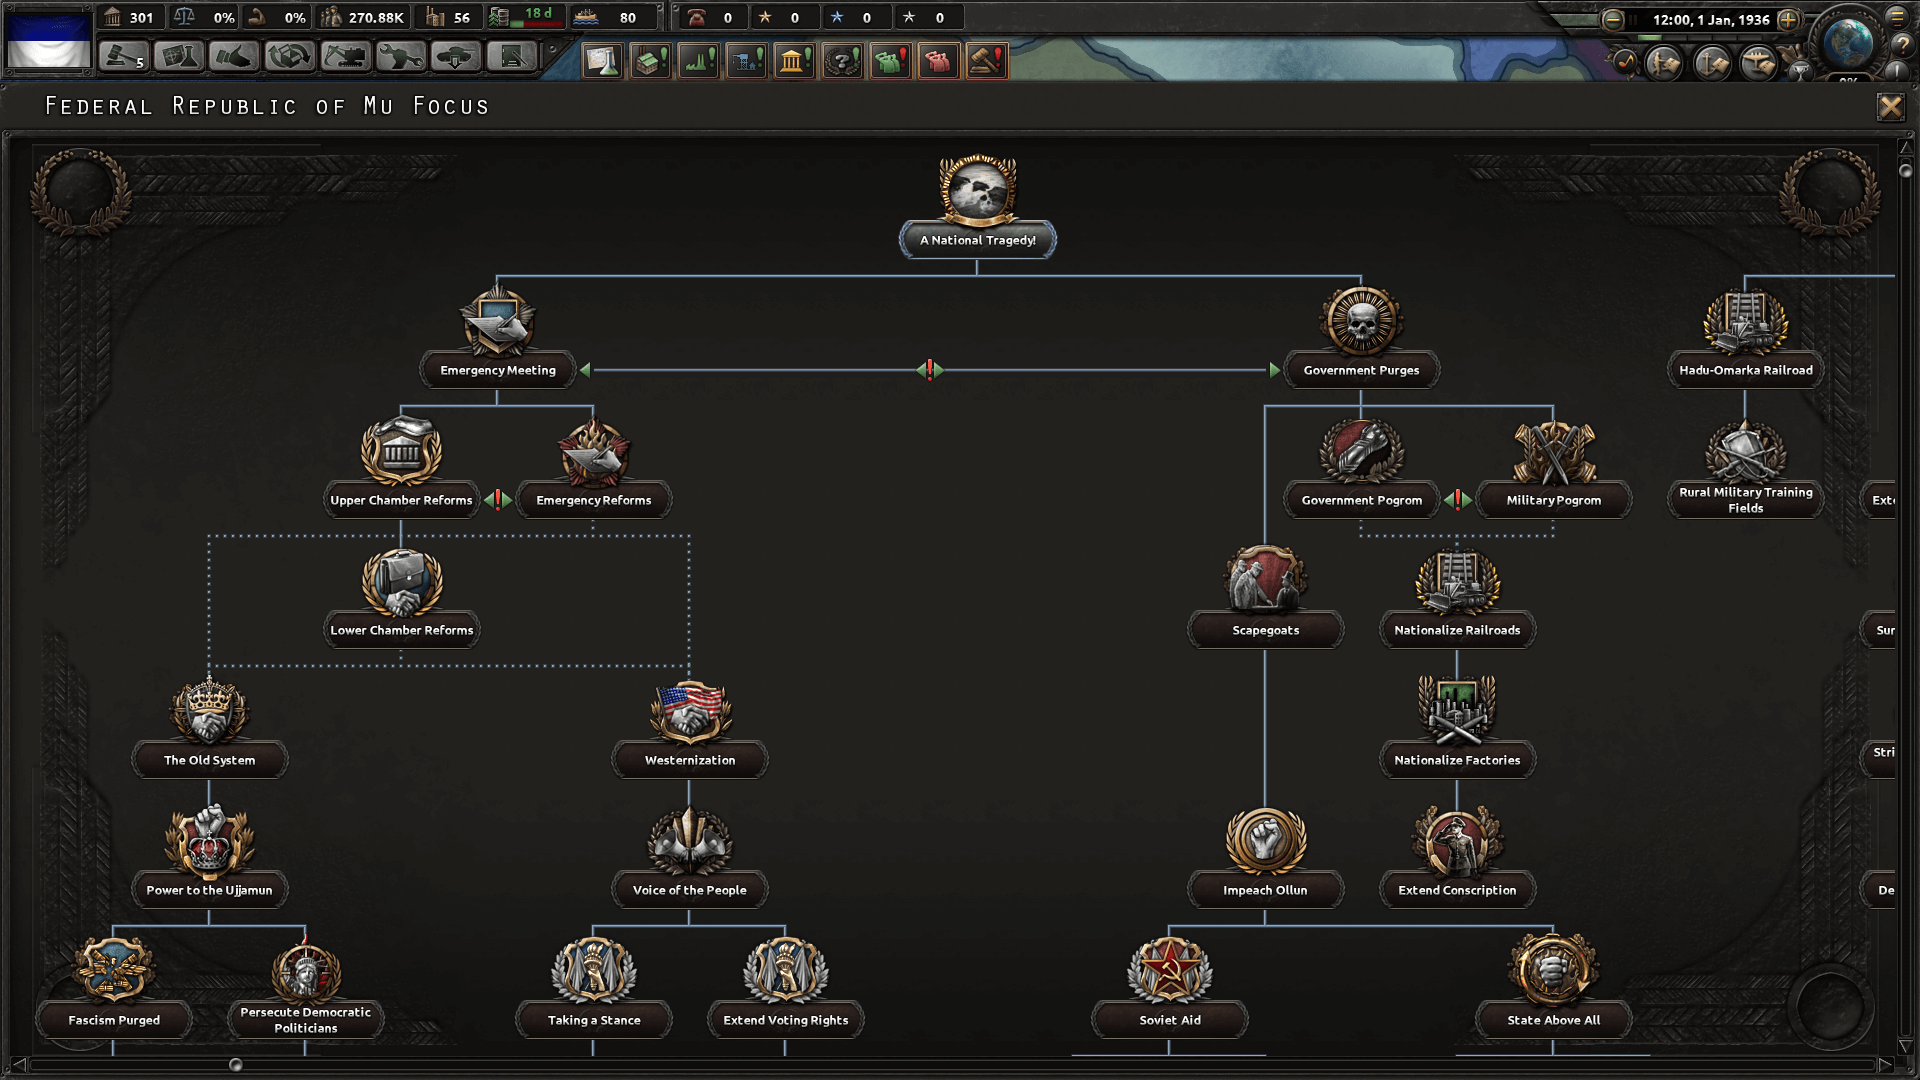Click the scroll-down arrow of the focus tree
The image size is (1920, 1080).
pos(1905,1047)
